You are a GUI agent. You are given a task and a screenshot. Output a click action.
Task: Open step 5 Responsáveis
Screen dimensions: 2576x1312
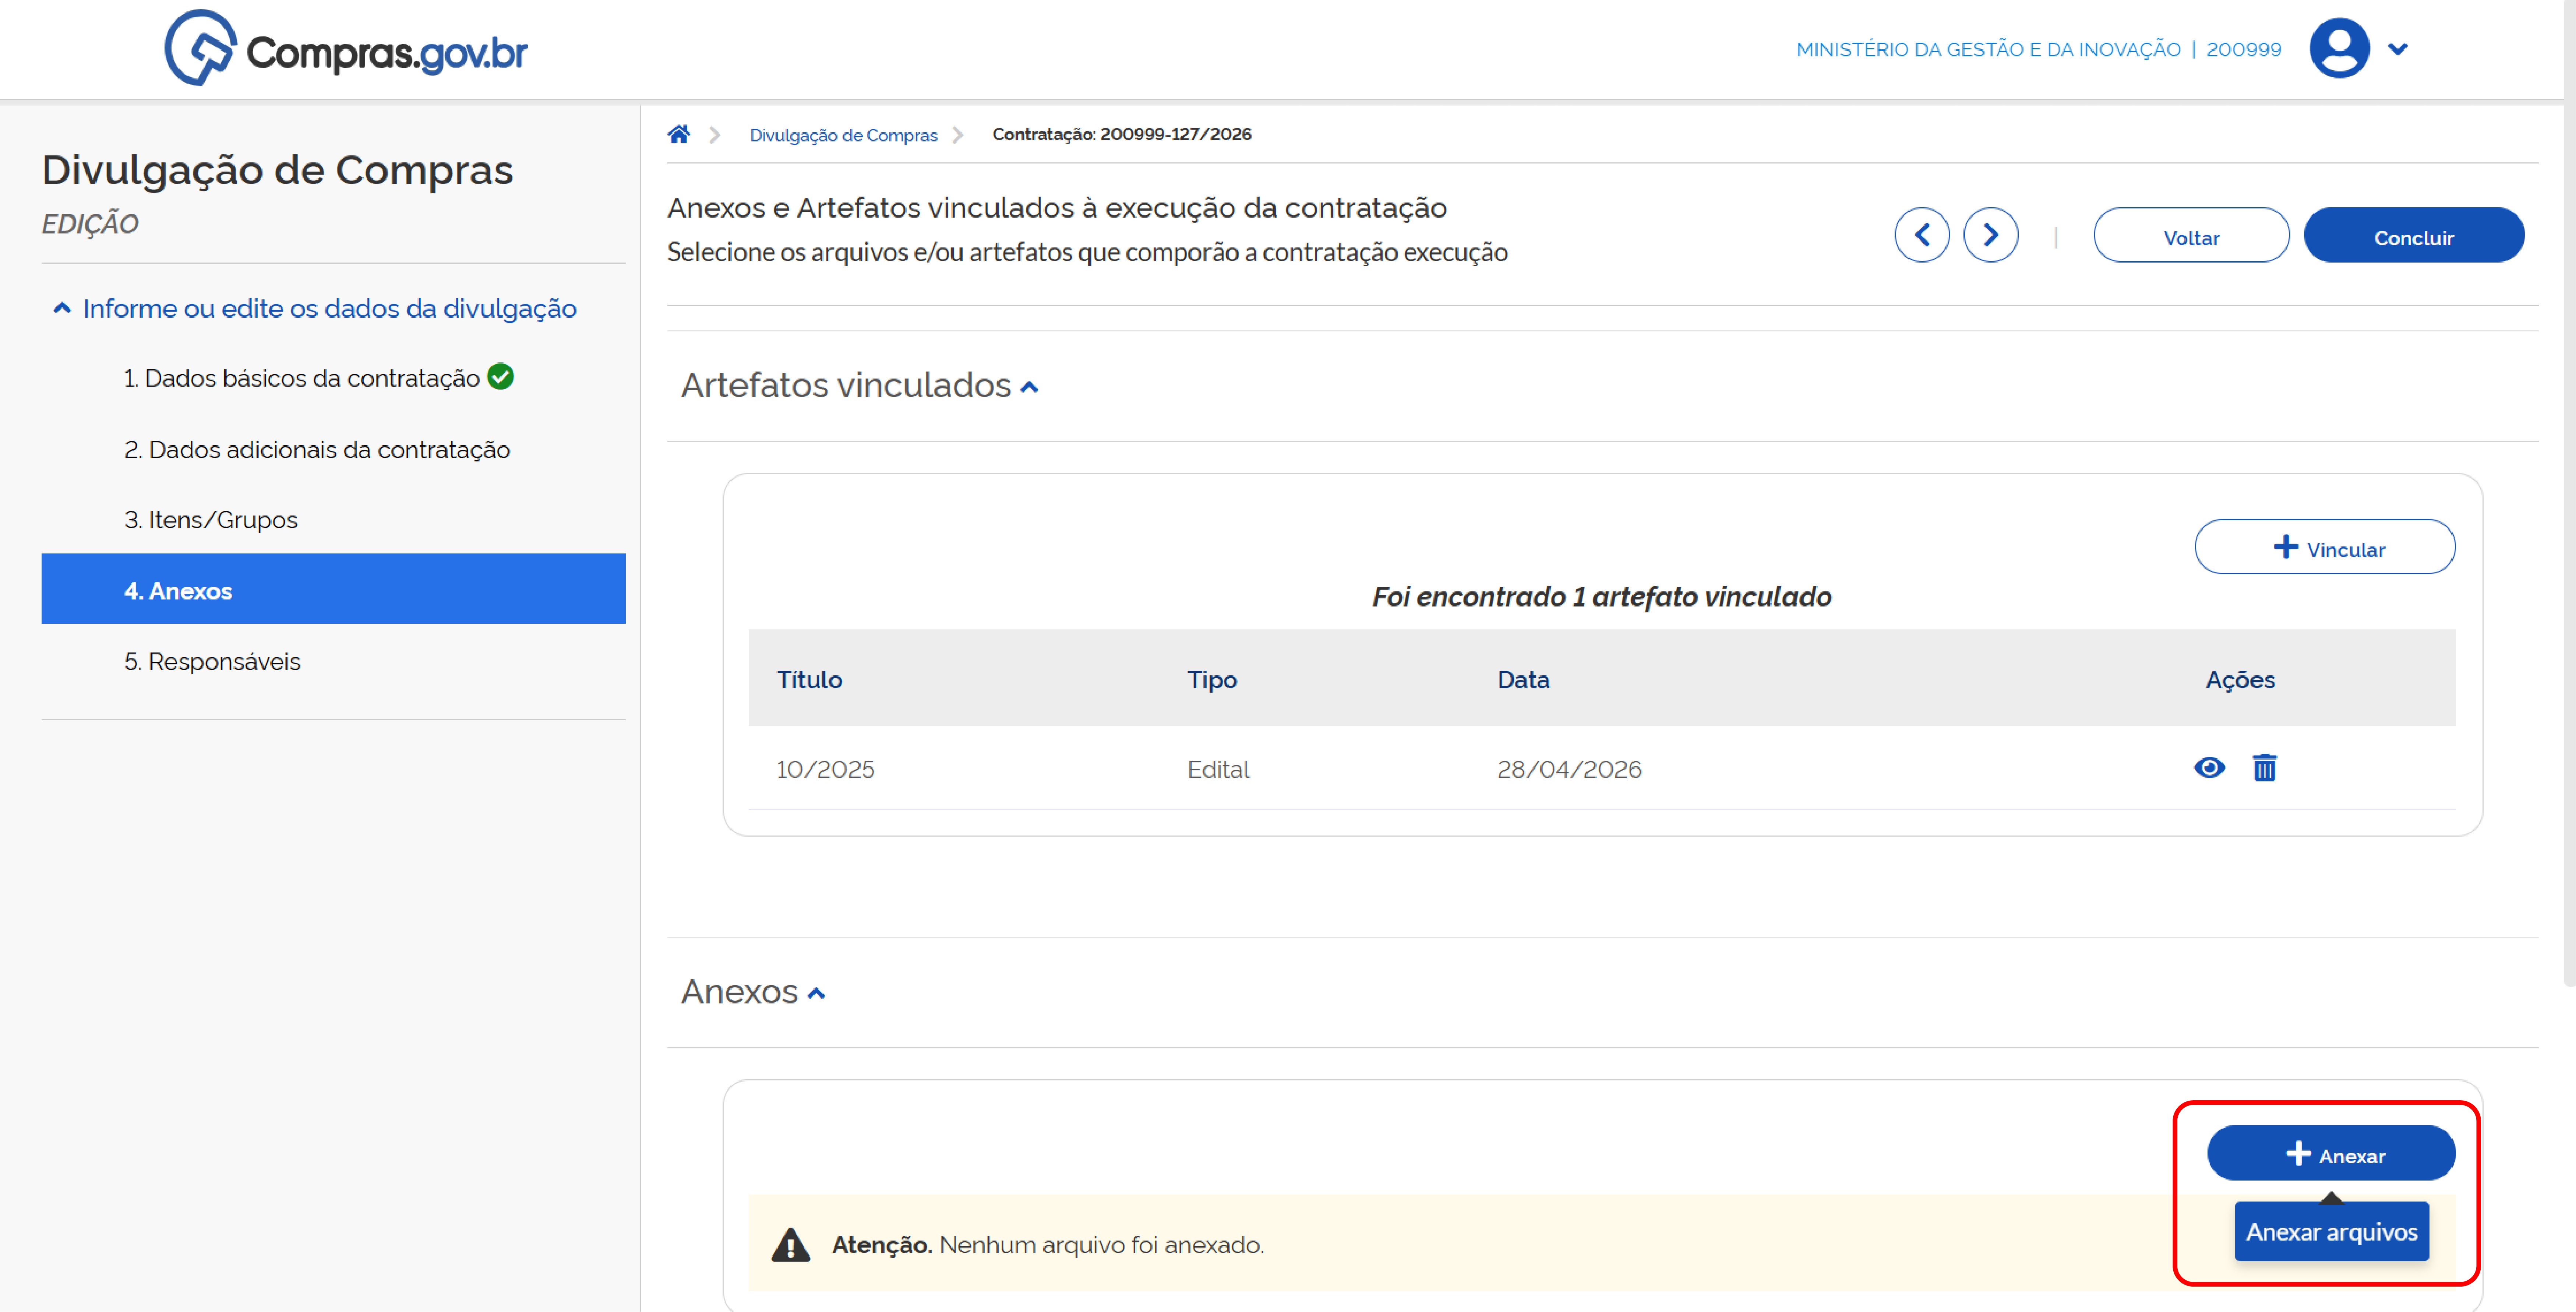(212, 661)
